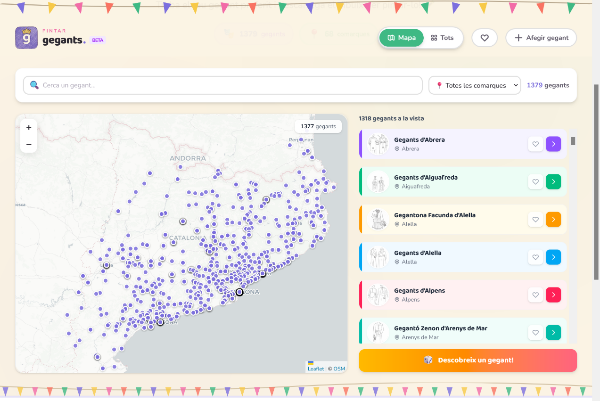Favorite Gegants d'Abrera with heart toggle
The image size is (600, 401).
pos(535,144)
